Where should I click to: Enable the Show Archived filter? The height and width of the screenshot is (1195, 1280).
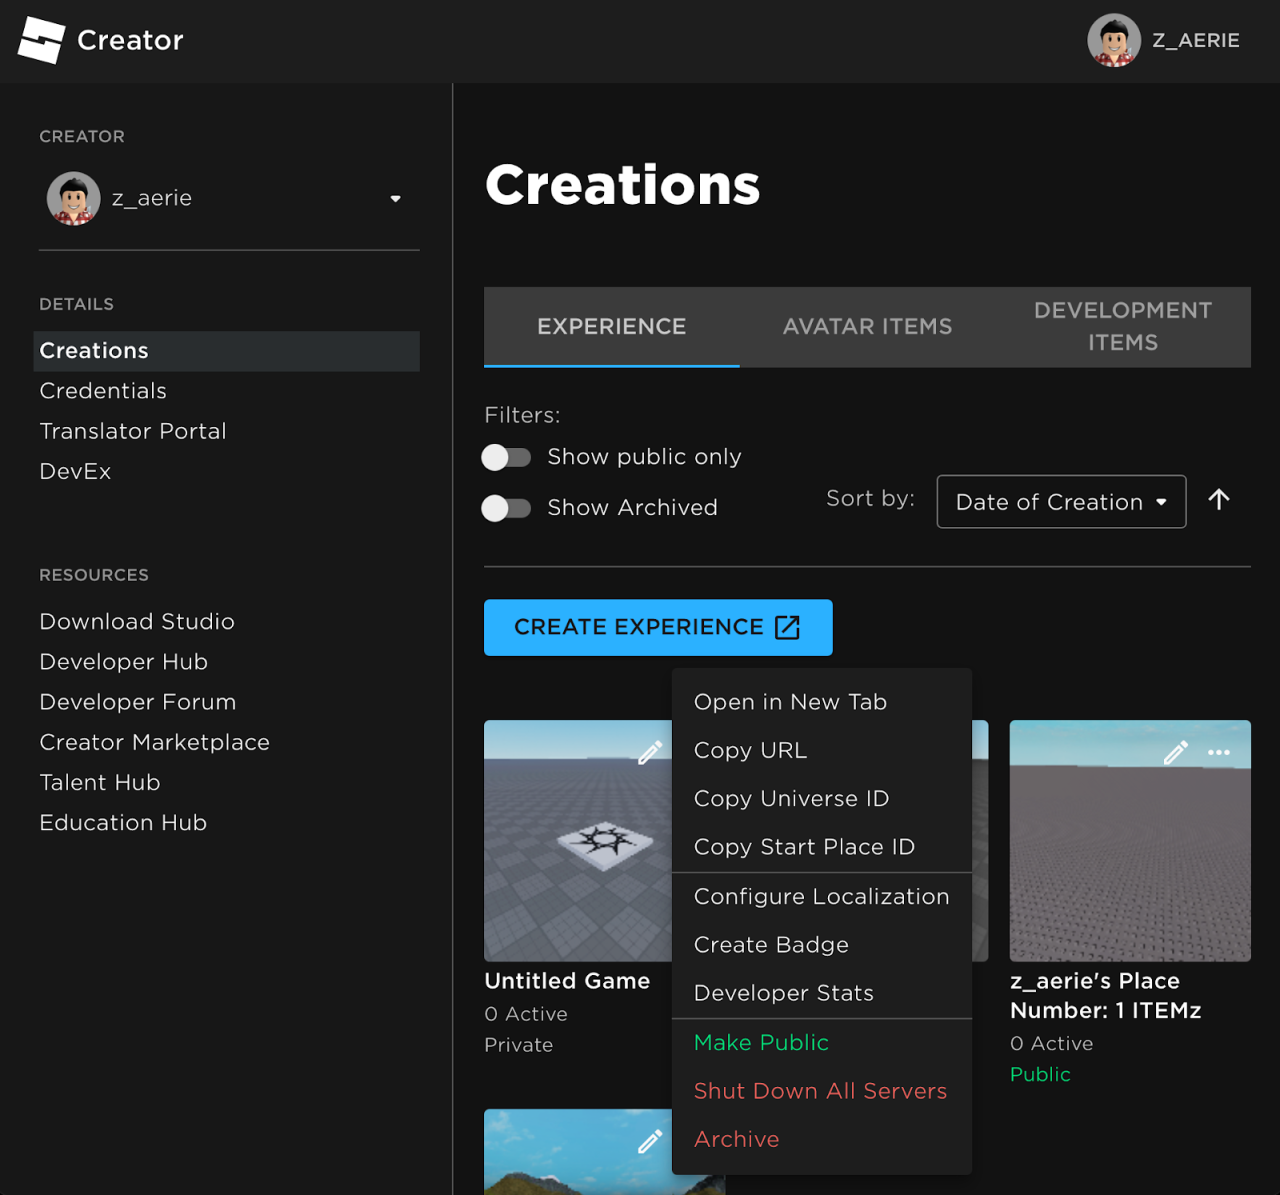pyautogui.click(x=506, y=508)
